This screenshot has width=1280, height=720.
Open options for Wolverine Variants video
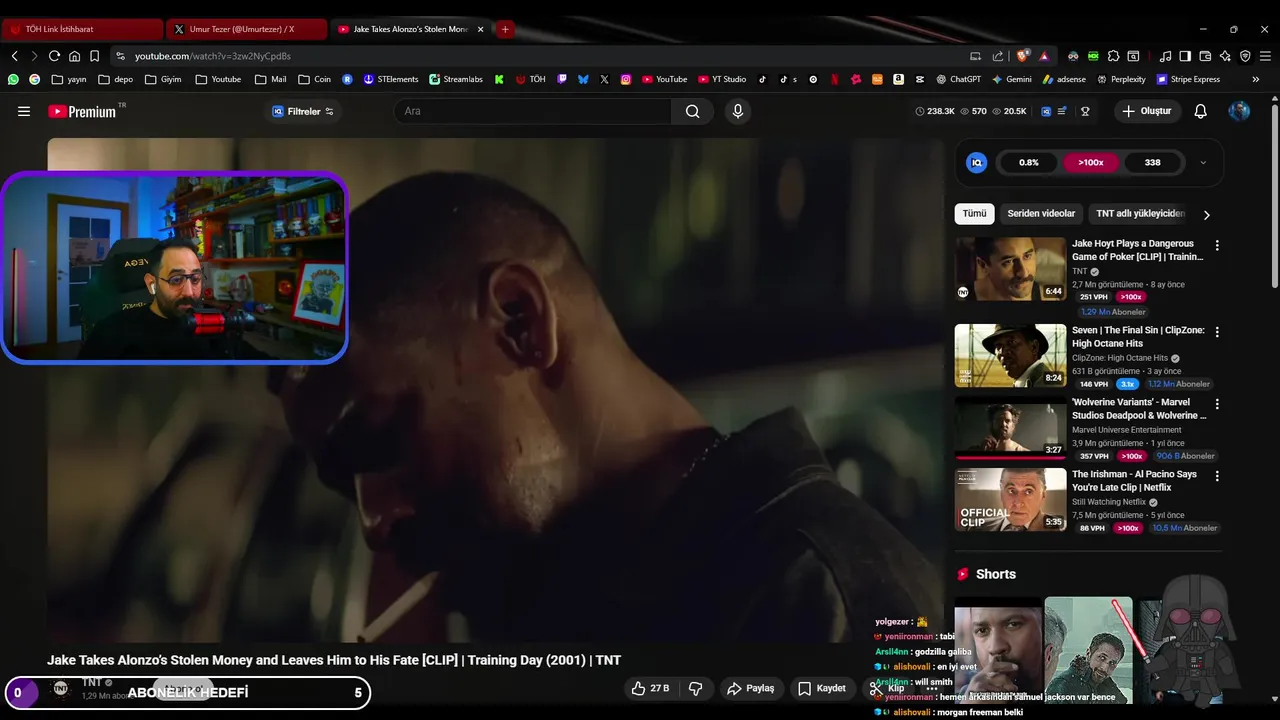pos(1217,403)
